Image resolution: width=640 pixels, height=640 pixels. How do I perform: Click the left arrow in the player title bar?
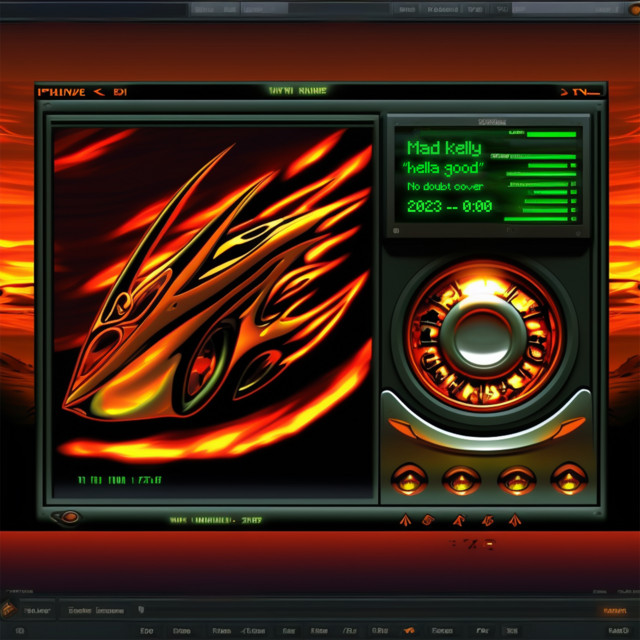point(98,92)
